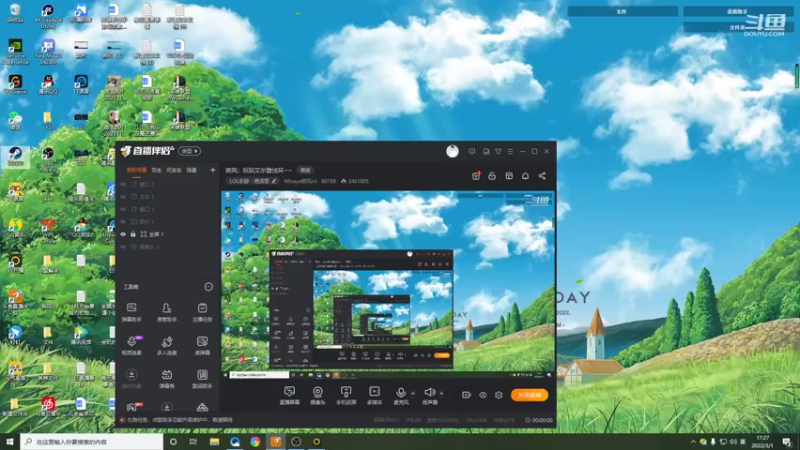
Task: Click the plus icon to add a scene
Action: point(213,170)
